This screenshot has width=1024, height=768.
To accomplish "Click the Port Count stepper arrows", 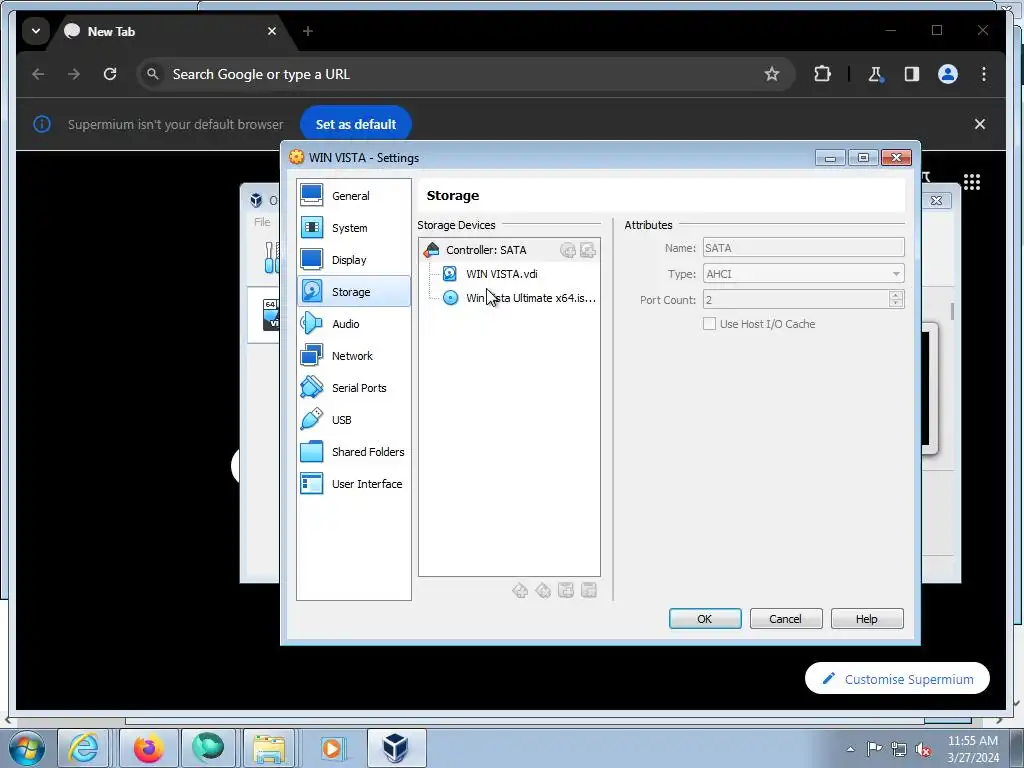I will coord(896,299).
